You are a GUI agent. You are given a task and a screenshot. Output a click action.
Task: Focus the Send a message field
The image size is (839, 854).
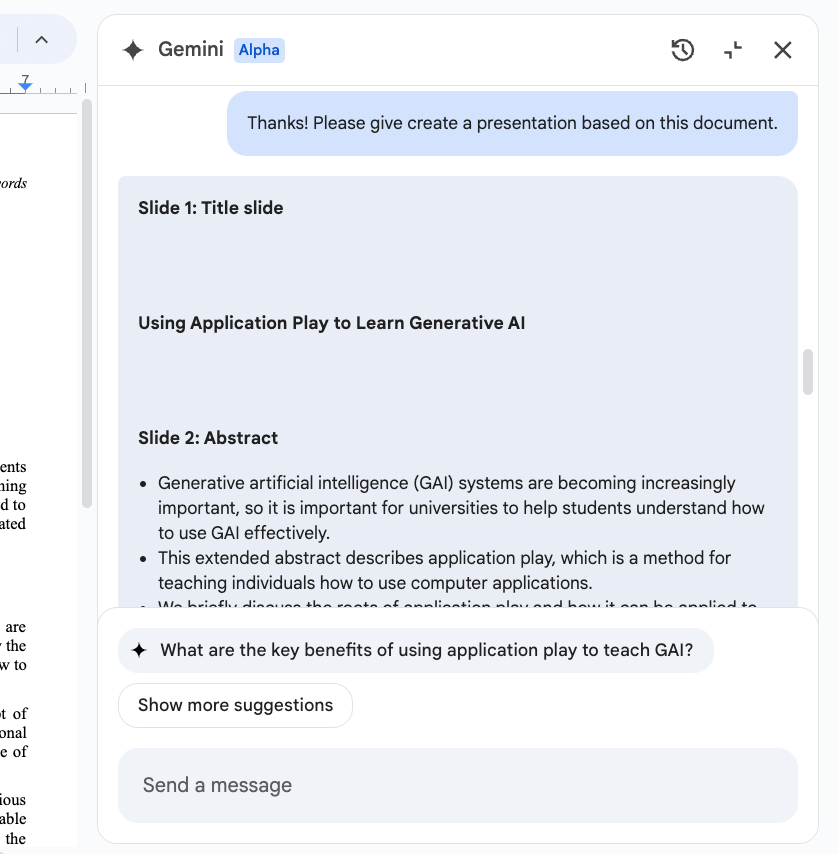[x=458, y=785]
